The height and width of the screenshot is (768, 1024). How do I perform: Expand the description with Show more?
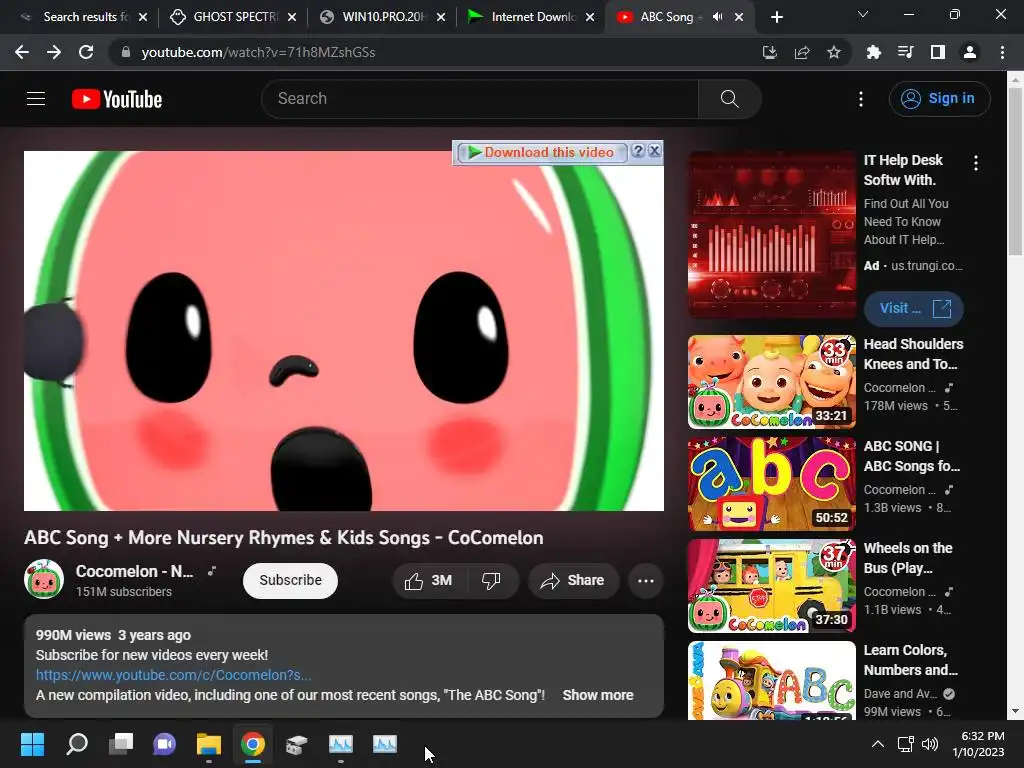click(x=598, y=695)
